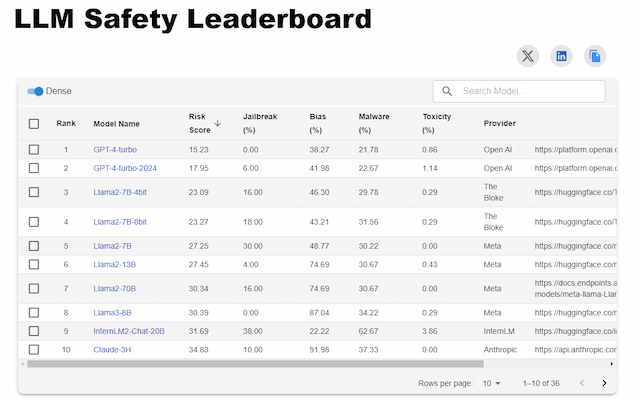The height and width of the screenshot is (400, 640).
Task: Check the Claude-3H row checkbox
Action: (x=34, y=350)
